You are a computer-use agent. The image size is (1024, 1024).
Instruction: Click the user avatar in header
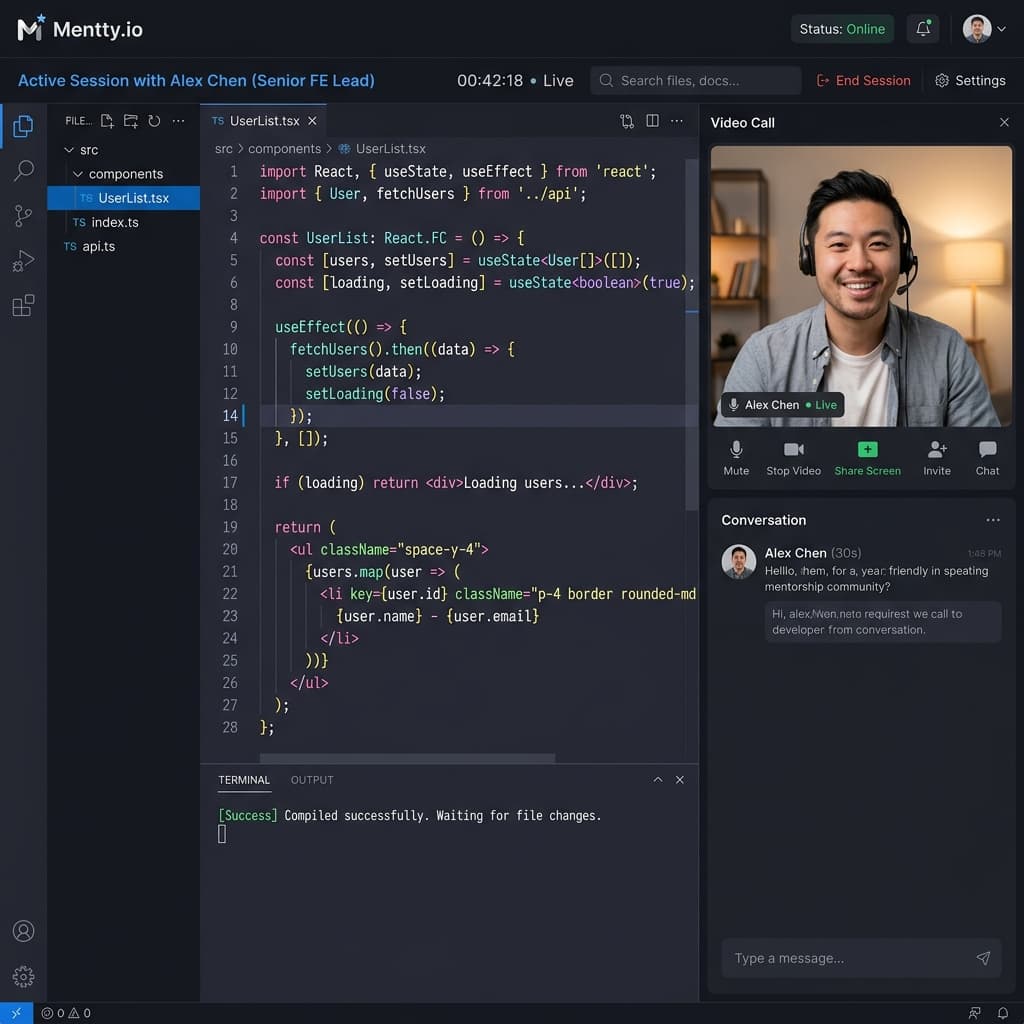(976, 29)
